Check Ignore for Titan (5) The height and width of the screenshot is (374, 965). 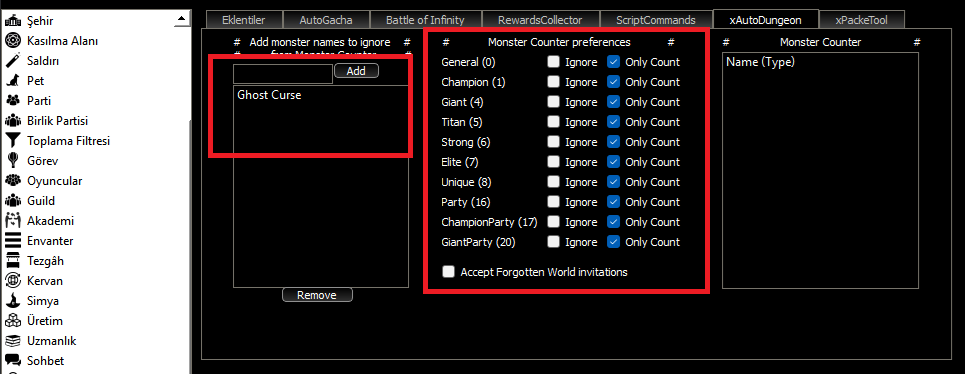tap(554, 122)
